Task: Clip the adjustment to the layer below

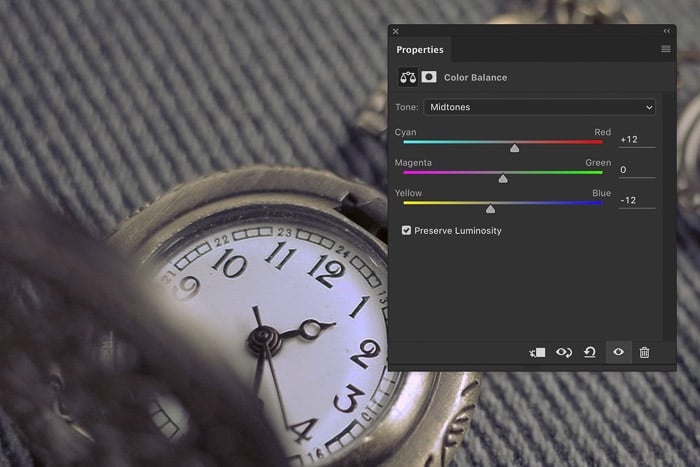Action: point(538,352)
